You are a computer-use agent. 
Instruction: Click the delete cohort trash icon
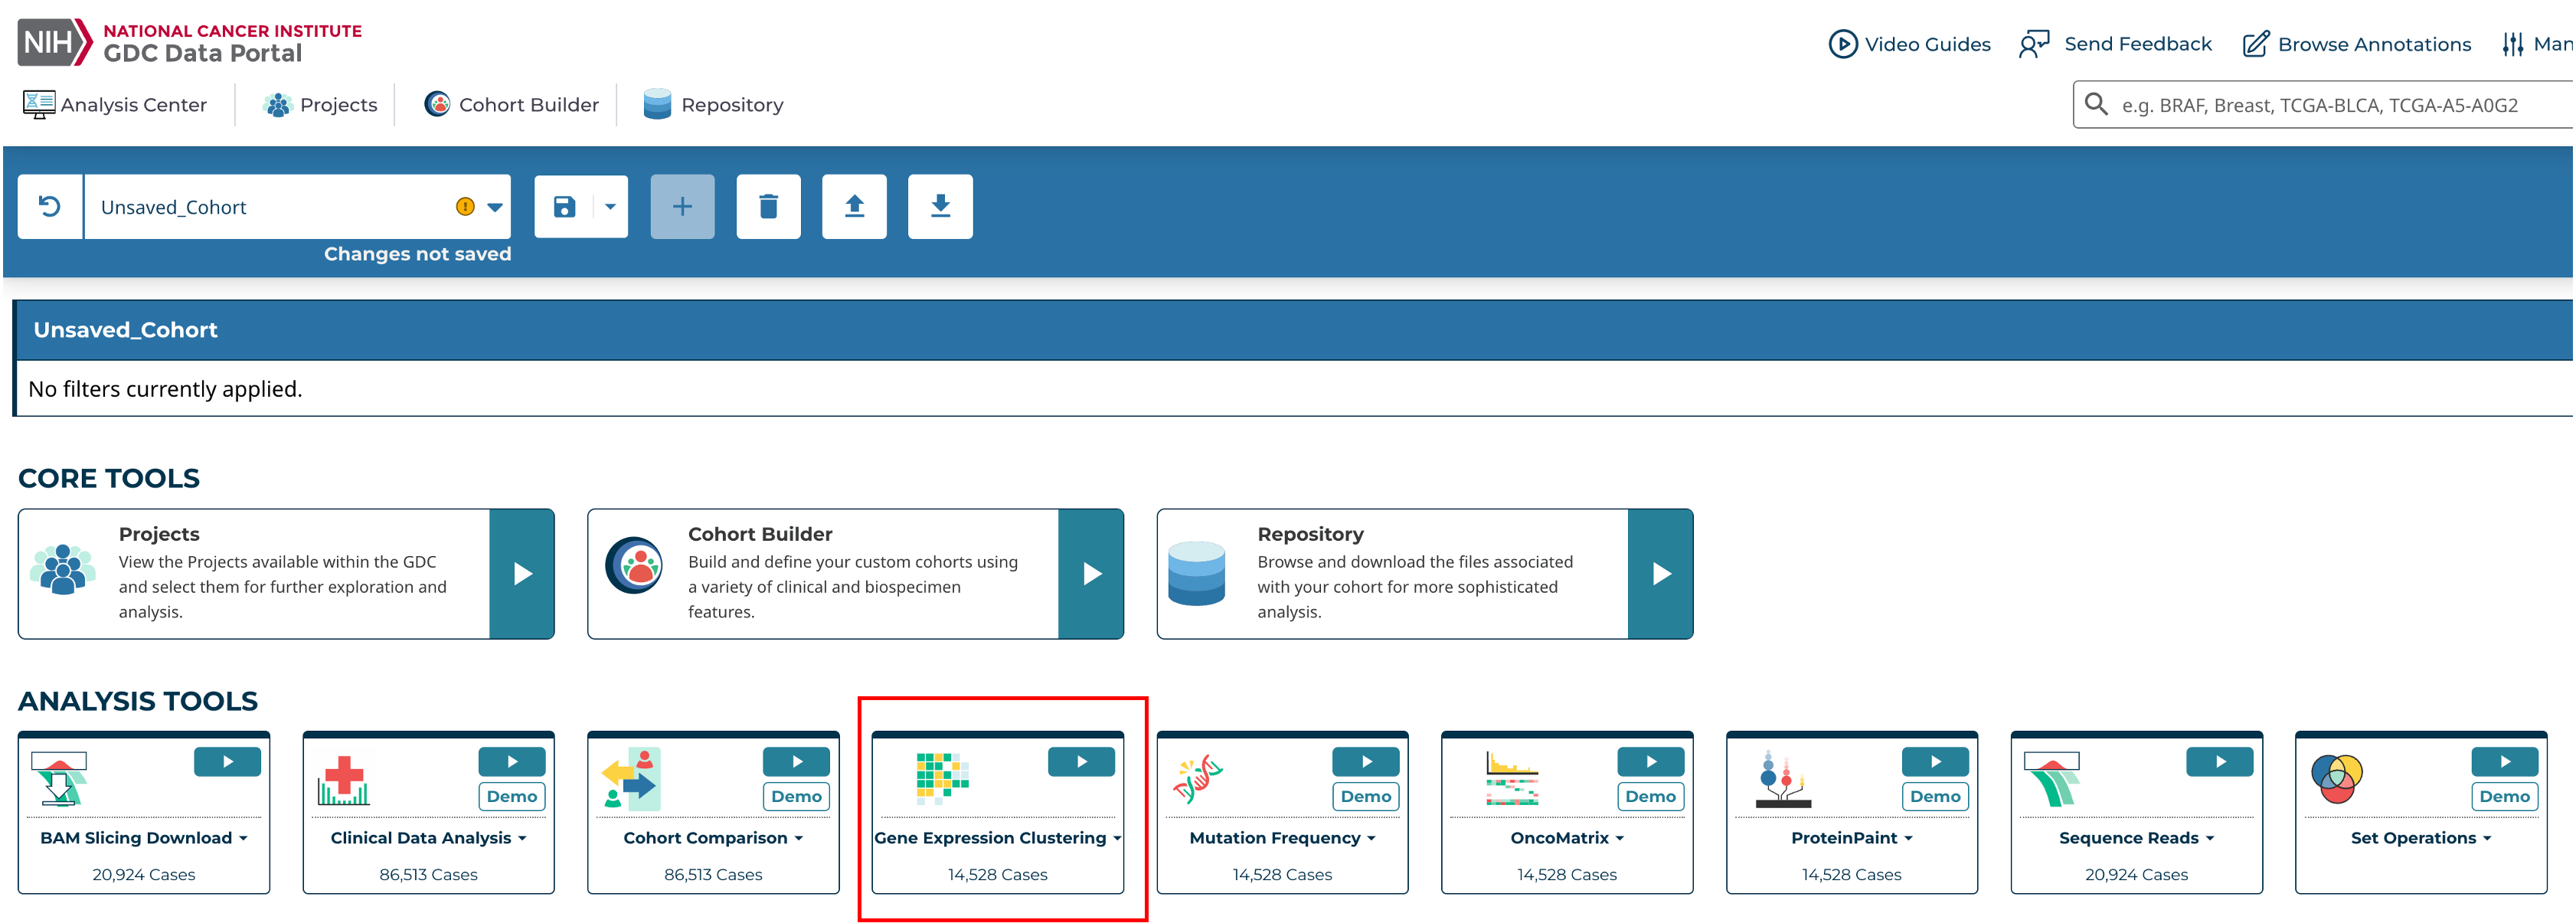[768, 207]
